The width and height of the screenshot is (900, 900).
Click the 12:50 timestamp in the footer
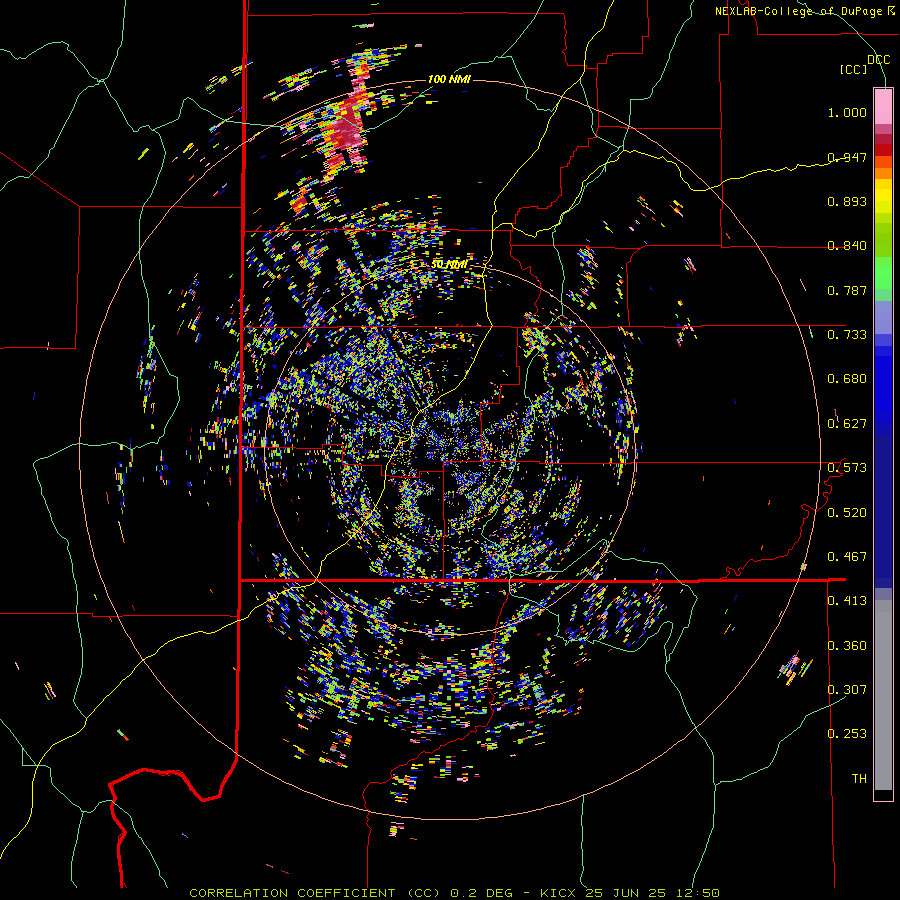pyautogui.click(x=697, y=893)
